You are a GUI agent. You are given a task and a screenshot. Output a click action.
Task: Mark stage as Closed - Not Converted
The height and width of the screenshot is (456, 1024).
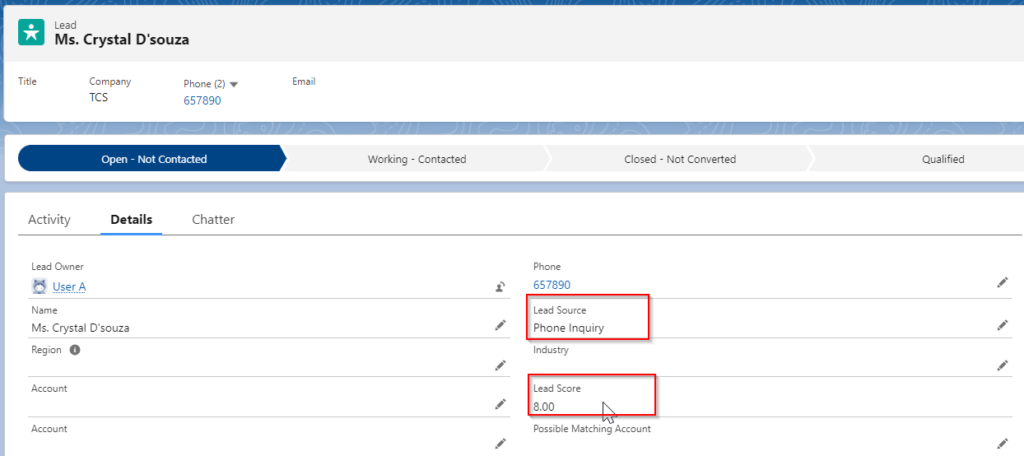(678, 159)
